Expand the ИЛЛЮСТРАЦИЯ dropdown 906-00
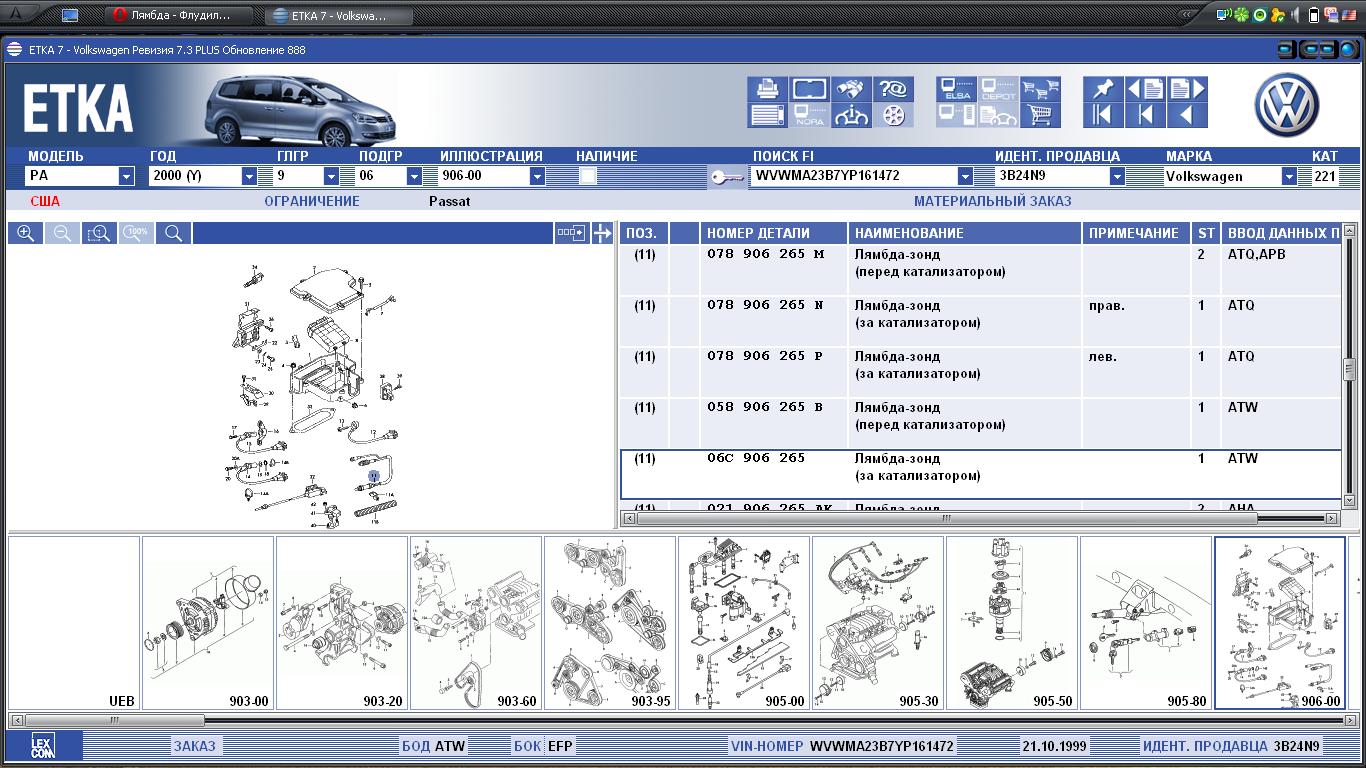This screenshot has width=1366, height=768. tap(537, 176)
